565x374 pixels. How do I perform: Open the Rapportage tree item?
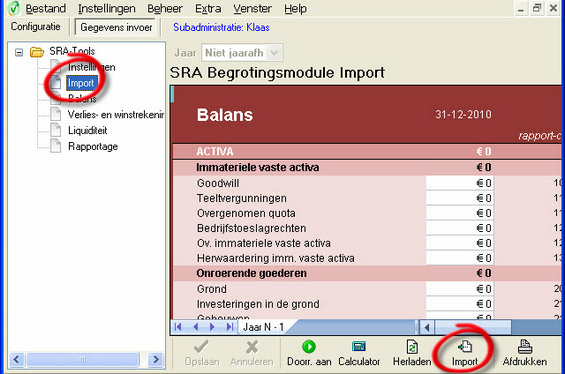tap(93, 147)
